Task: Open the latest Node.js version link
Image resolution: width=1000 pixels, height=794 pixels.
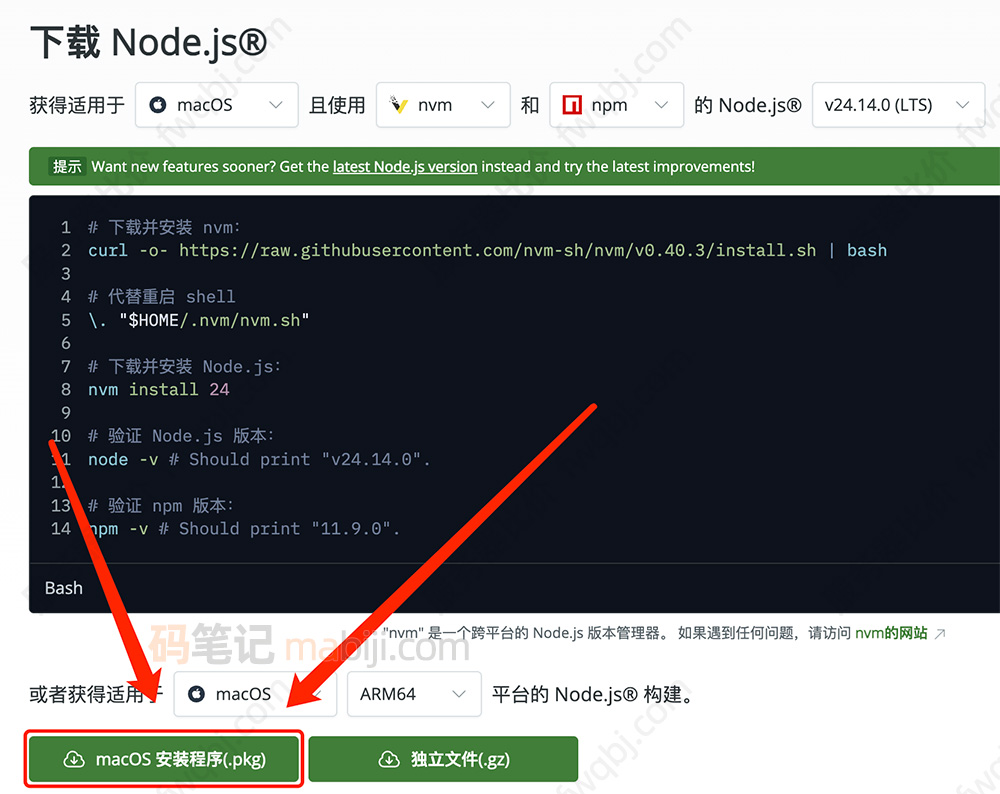Action: 405,166
